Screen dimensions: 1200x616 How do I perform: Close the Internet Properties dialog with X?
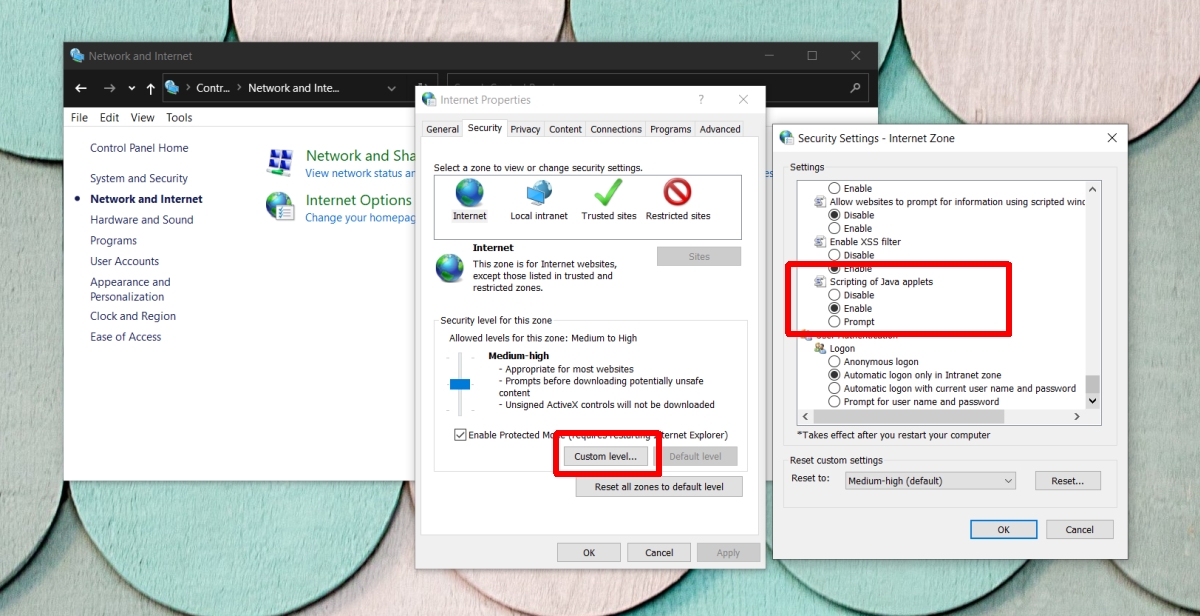click(x=743, y=100)
